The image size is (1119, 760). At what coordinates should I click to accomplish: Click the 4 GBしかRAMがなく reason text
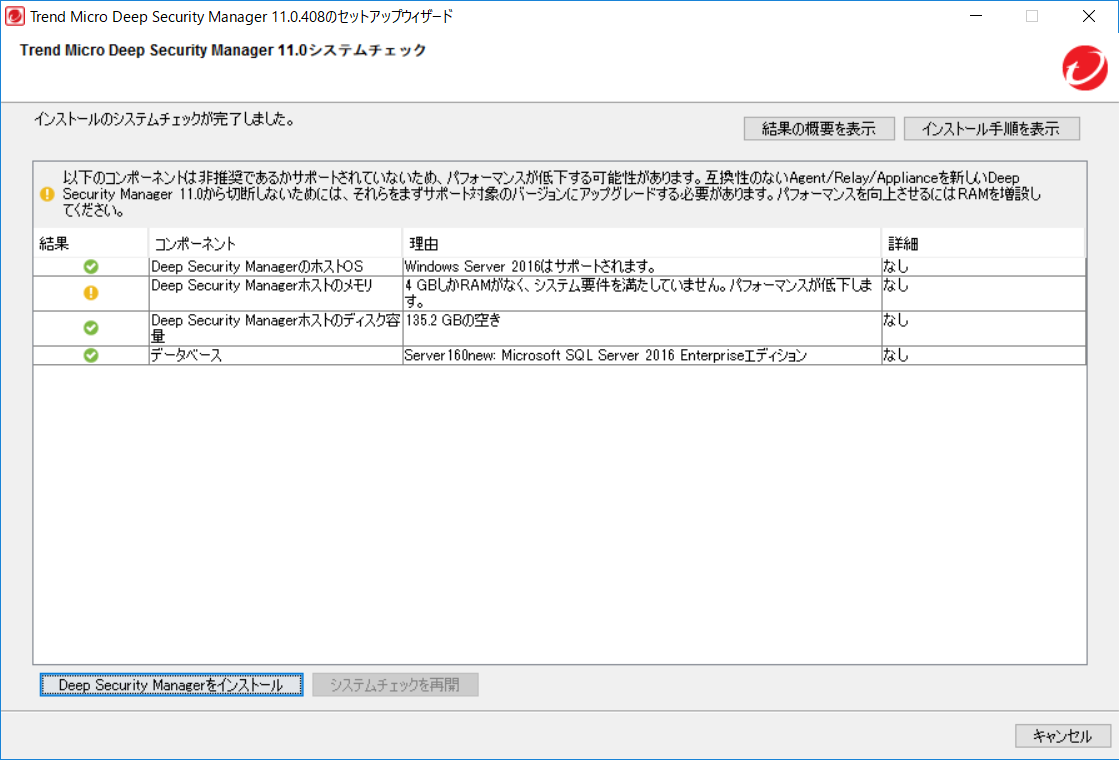638,293
